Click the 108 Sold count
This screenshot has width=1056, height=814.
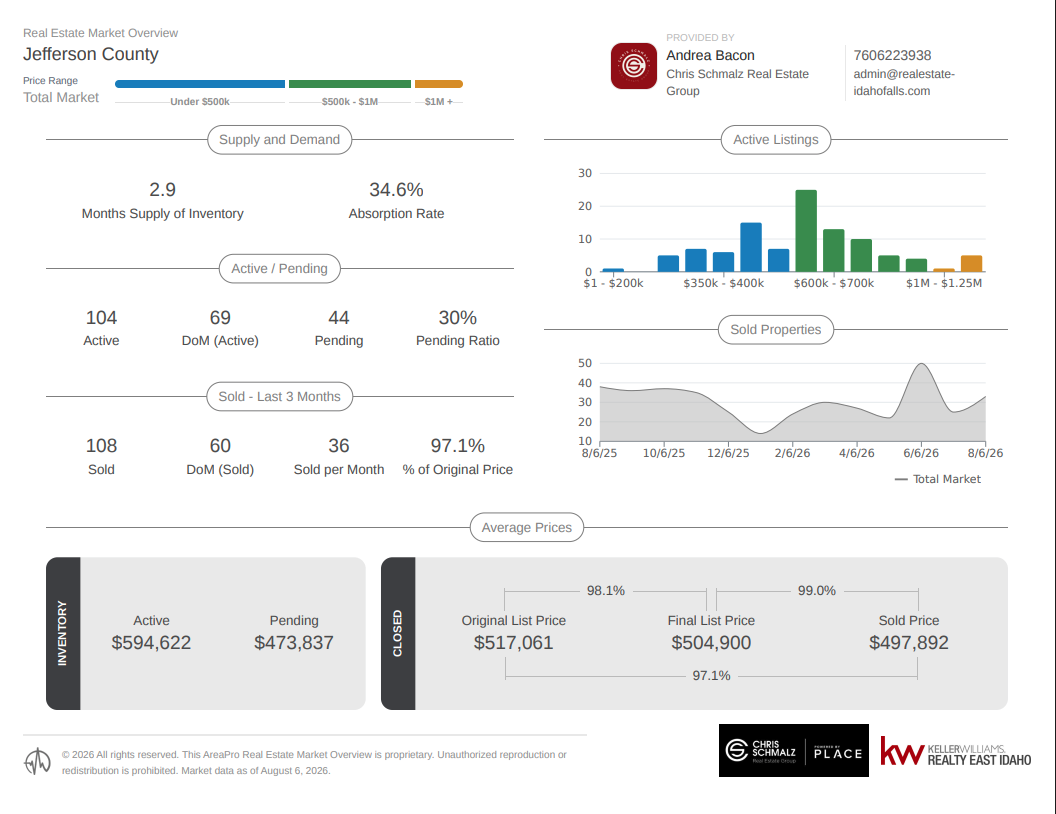pos(101,446)
